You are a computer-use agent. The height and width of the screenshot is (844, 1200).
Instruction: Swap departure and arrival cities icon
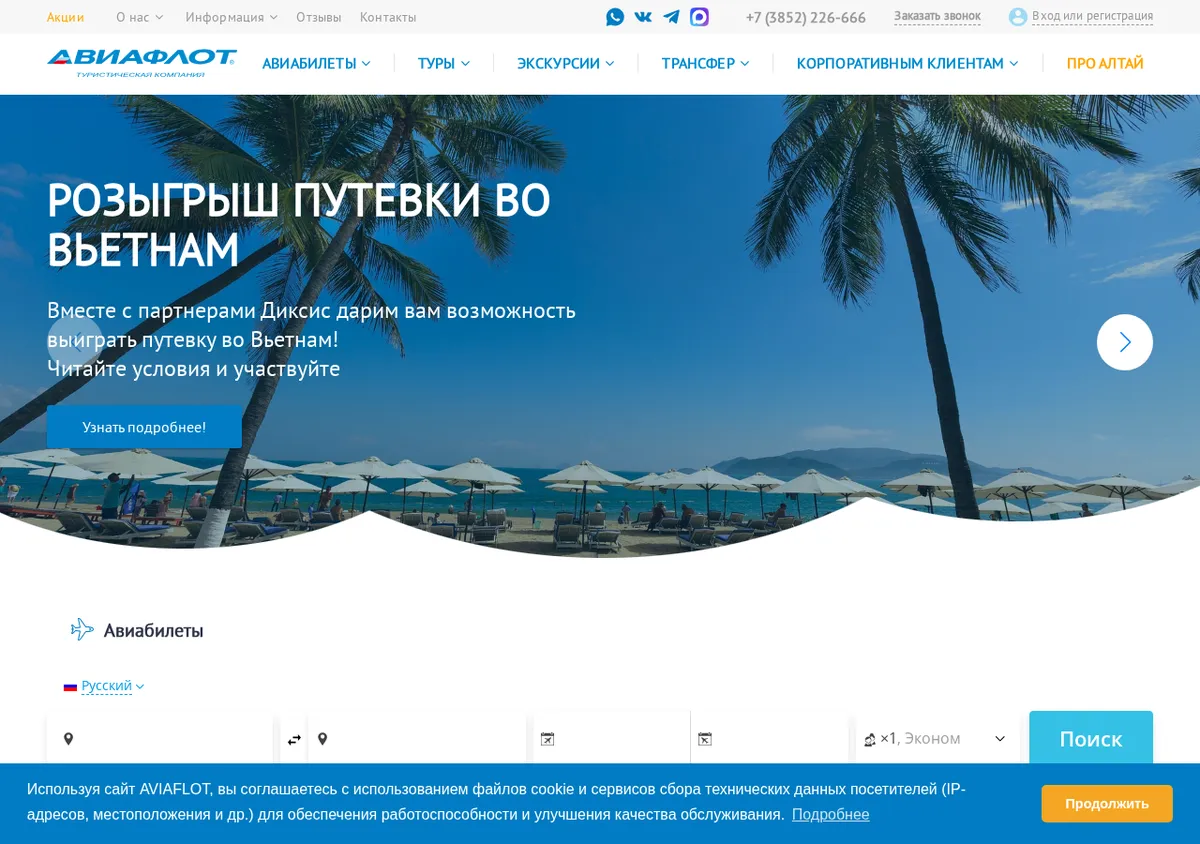pos(294,740)
